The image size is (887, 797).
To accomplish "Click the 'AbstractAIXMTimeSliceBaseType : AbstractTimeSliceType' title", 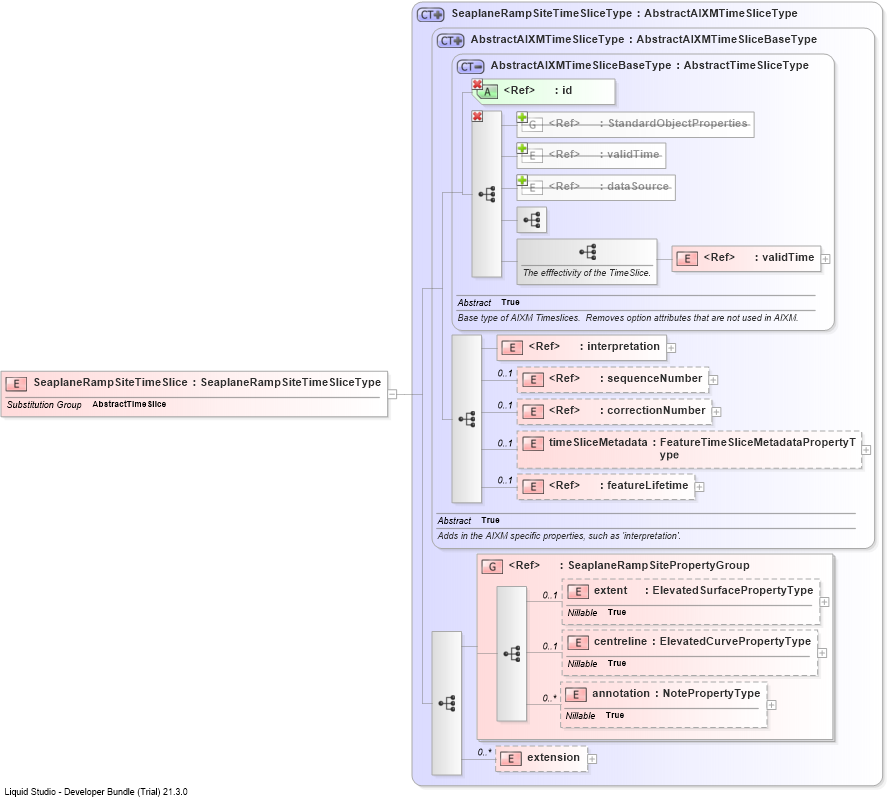I will [x=649, y=66].
